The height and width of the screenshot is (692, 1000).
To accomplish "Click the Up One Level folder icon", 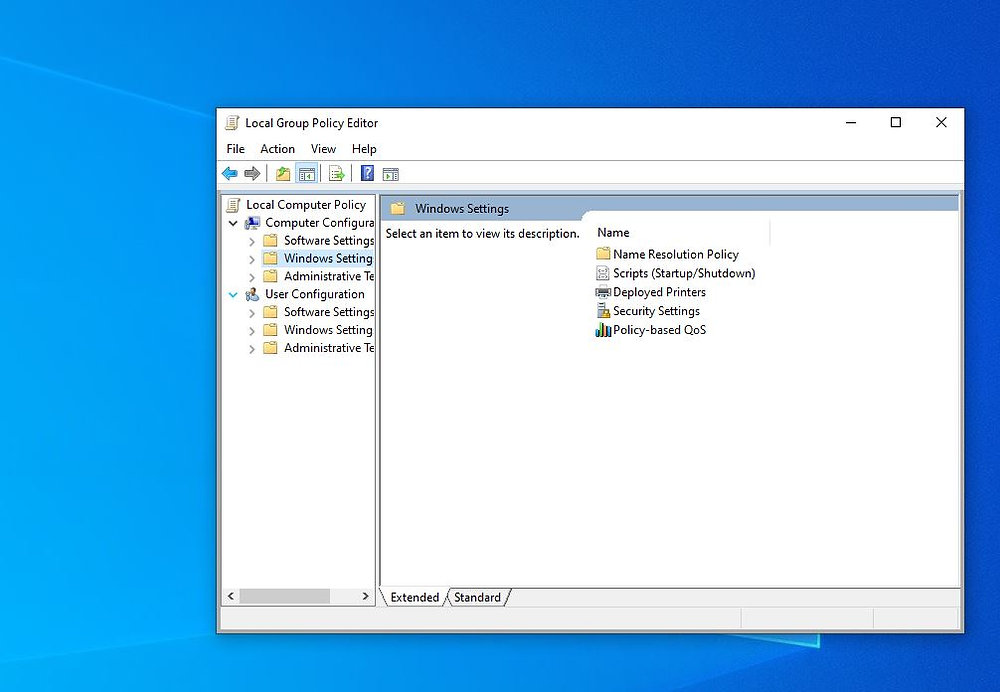I will 283,173.
